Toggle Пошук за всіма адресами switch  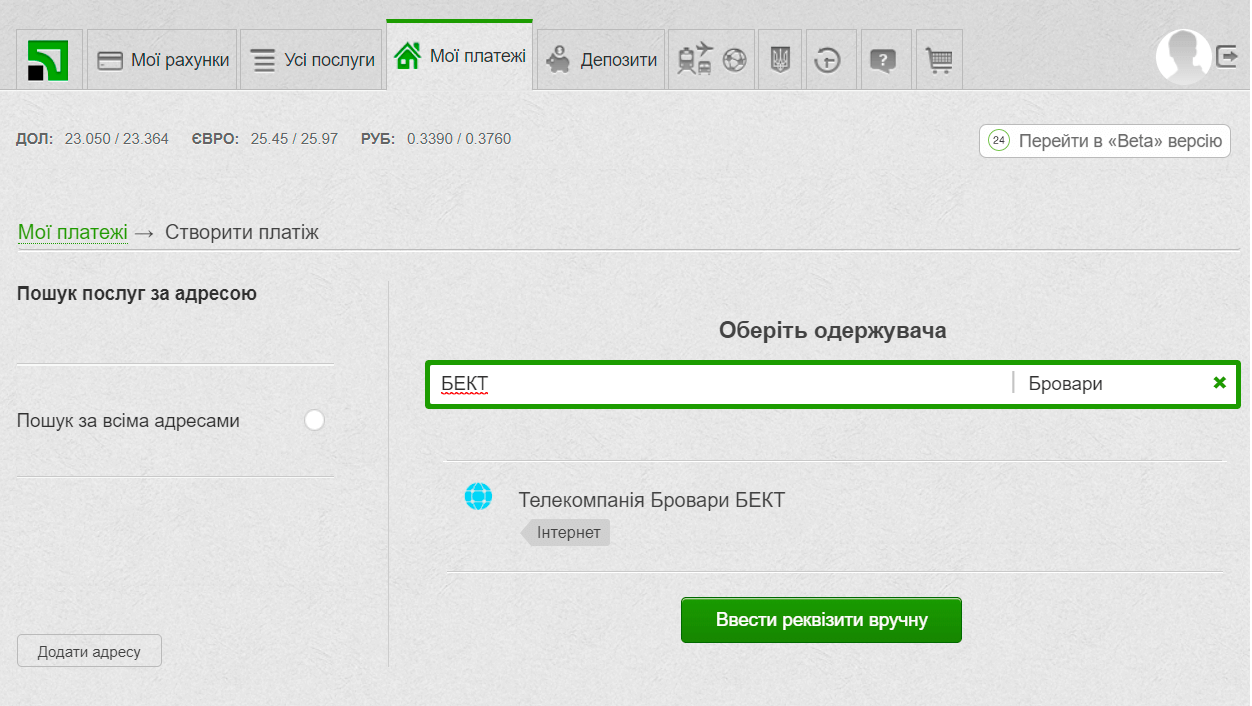pyautogui.click(x=314, y=421)
